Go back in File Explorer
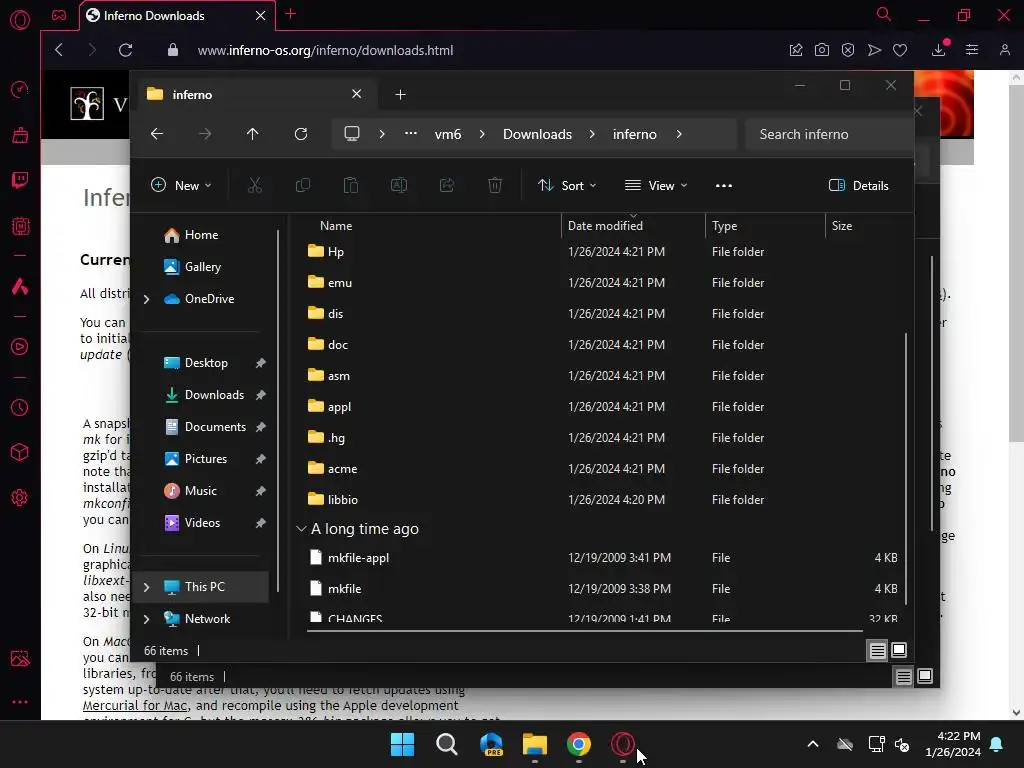The width and height of the screenshot is (1024, 768). coord(157,134)
